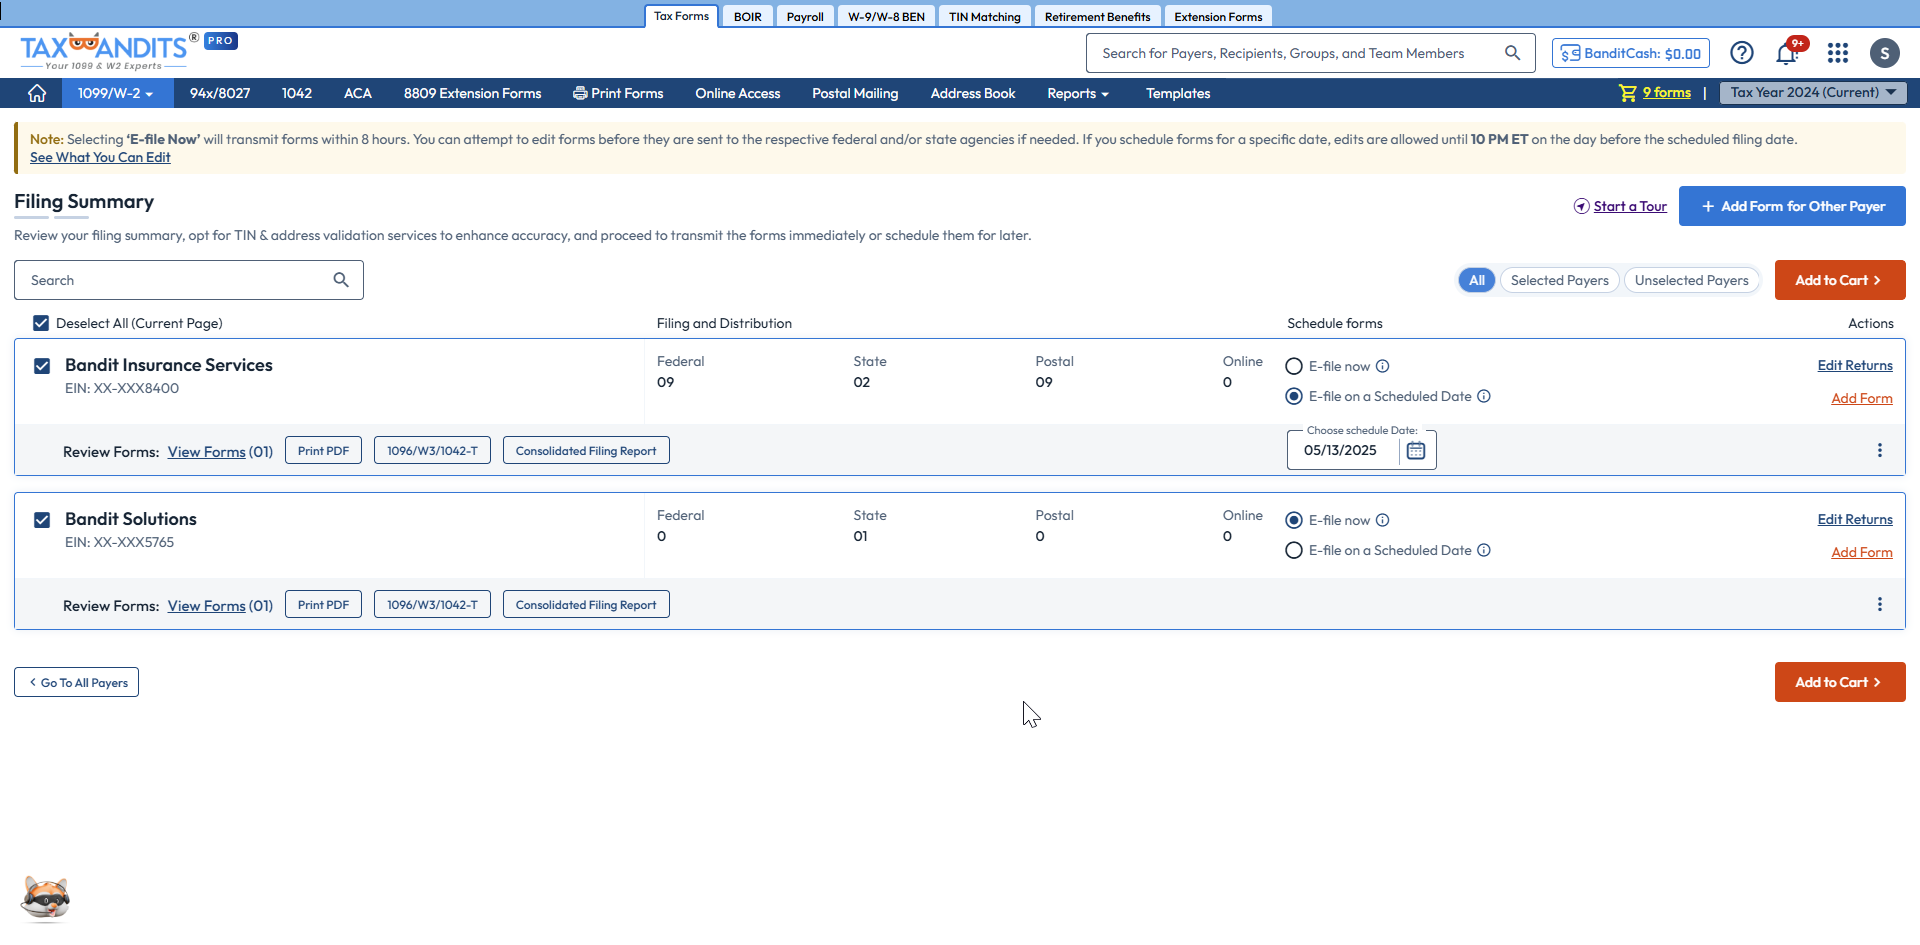
Task: Select E-file now for Bandit Solutions
Action: coord(1294,520)
